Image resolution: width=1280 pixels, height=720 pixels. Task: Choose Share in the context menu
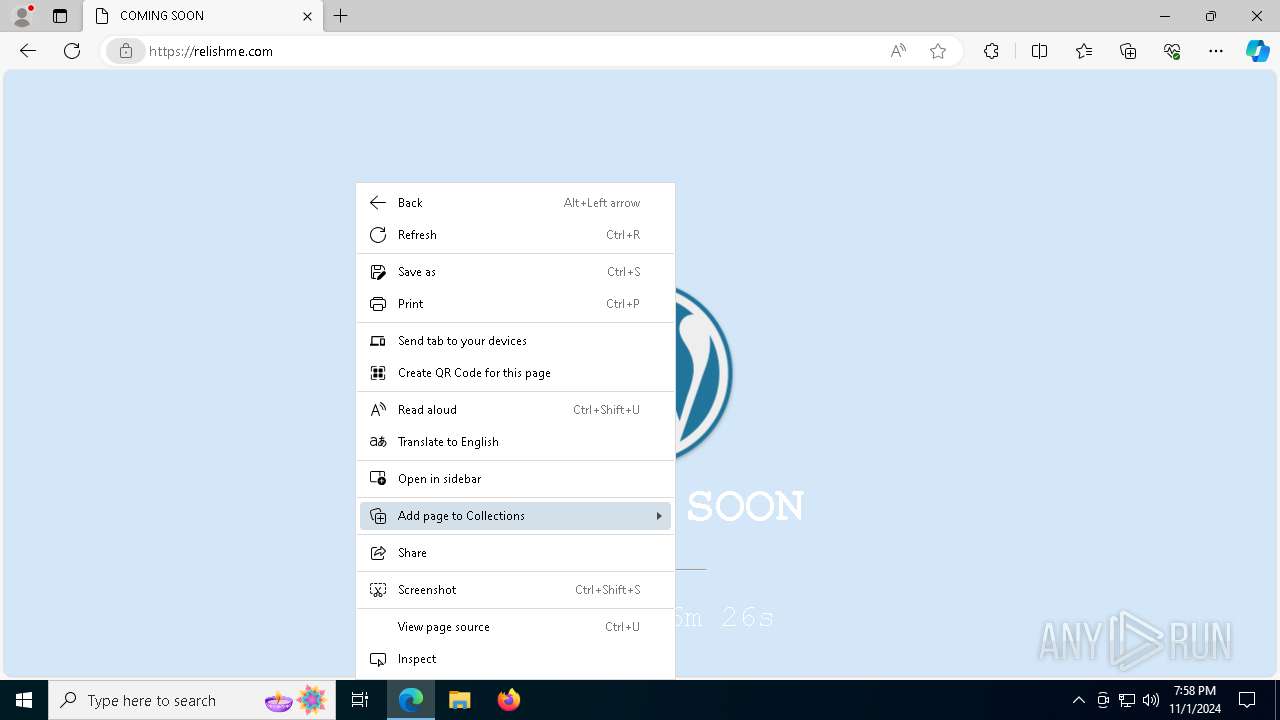(516, 553)
